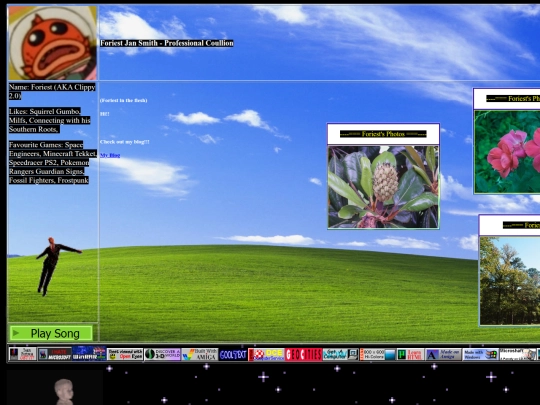Viewport: 540px width, 405px height.
Task: Open the My Blog link
Action: 110,155
